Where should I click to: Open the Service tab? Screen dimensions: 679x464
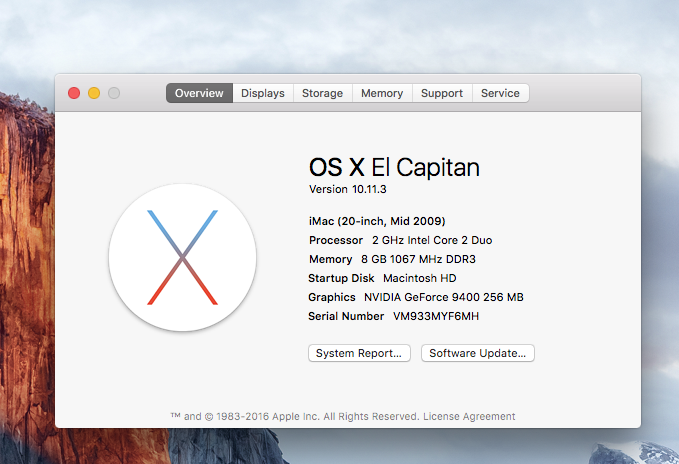point(500,93)
